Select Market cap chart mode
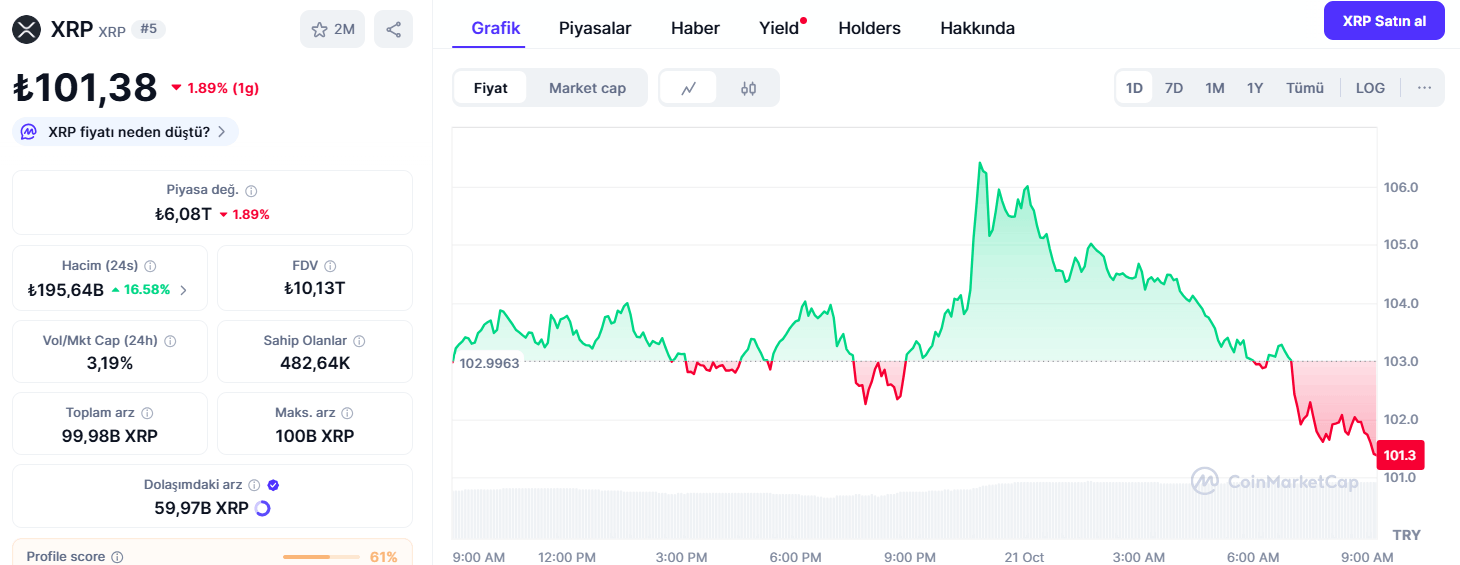The image size is (1460, 565). [x=587, y=88]
